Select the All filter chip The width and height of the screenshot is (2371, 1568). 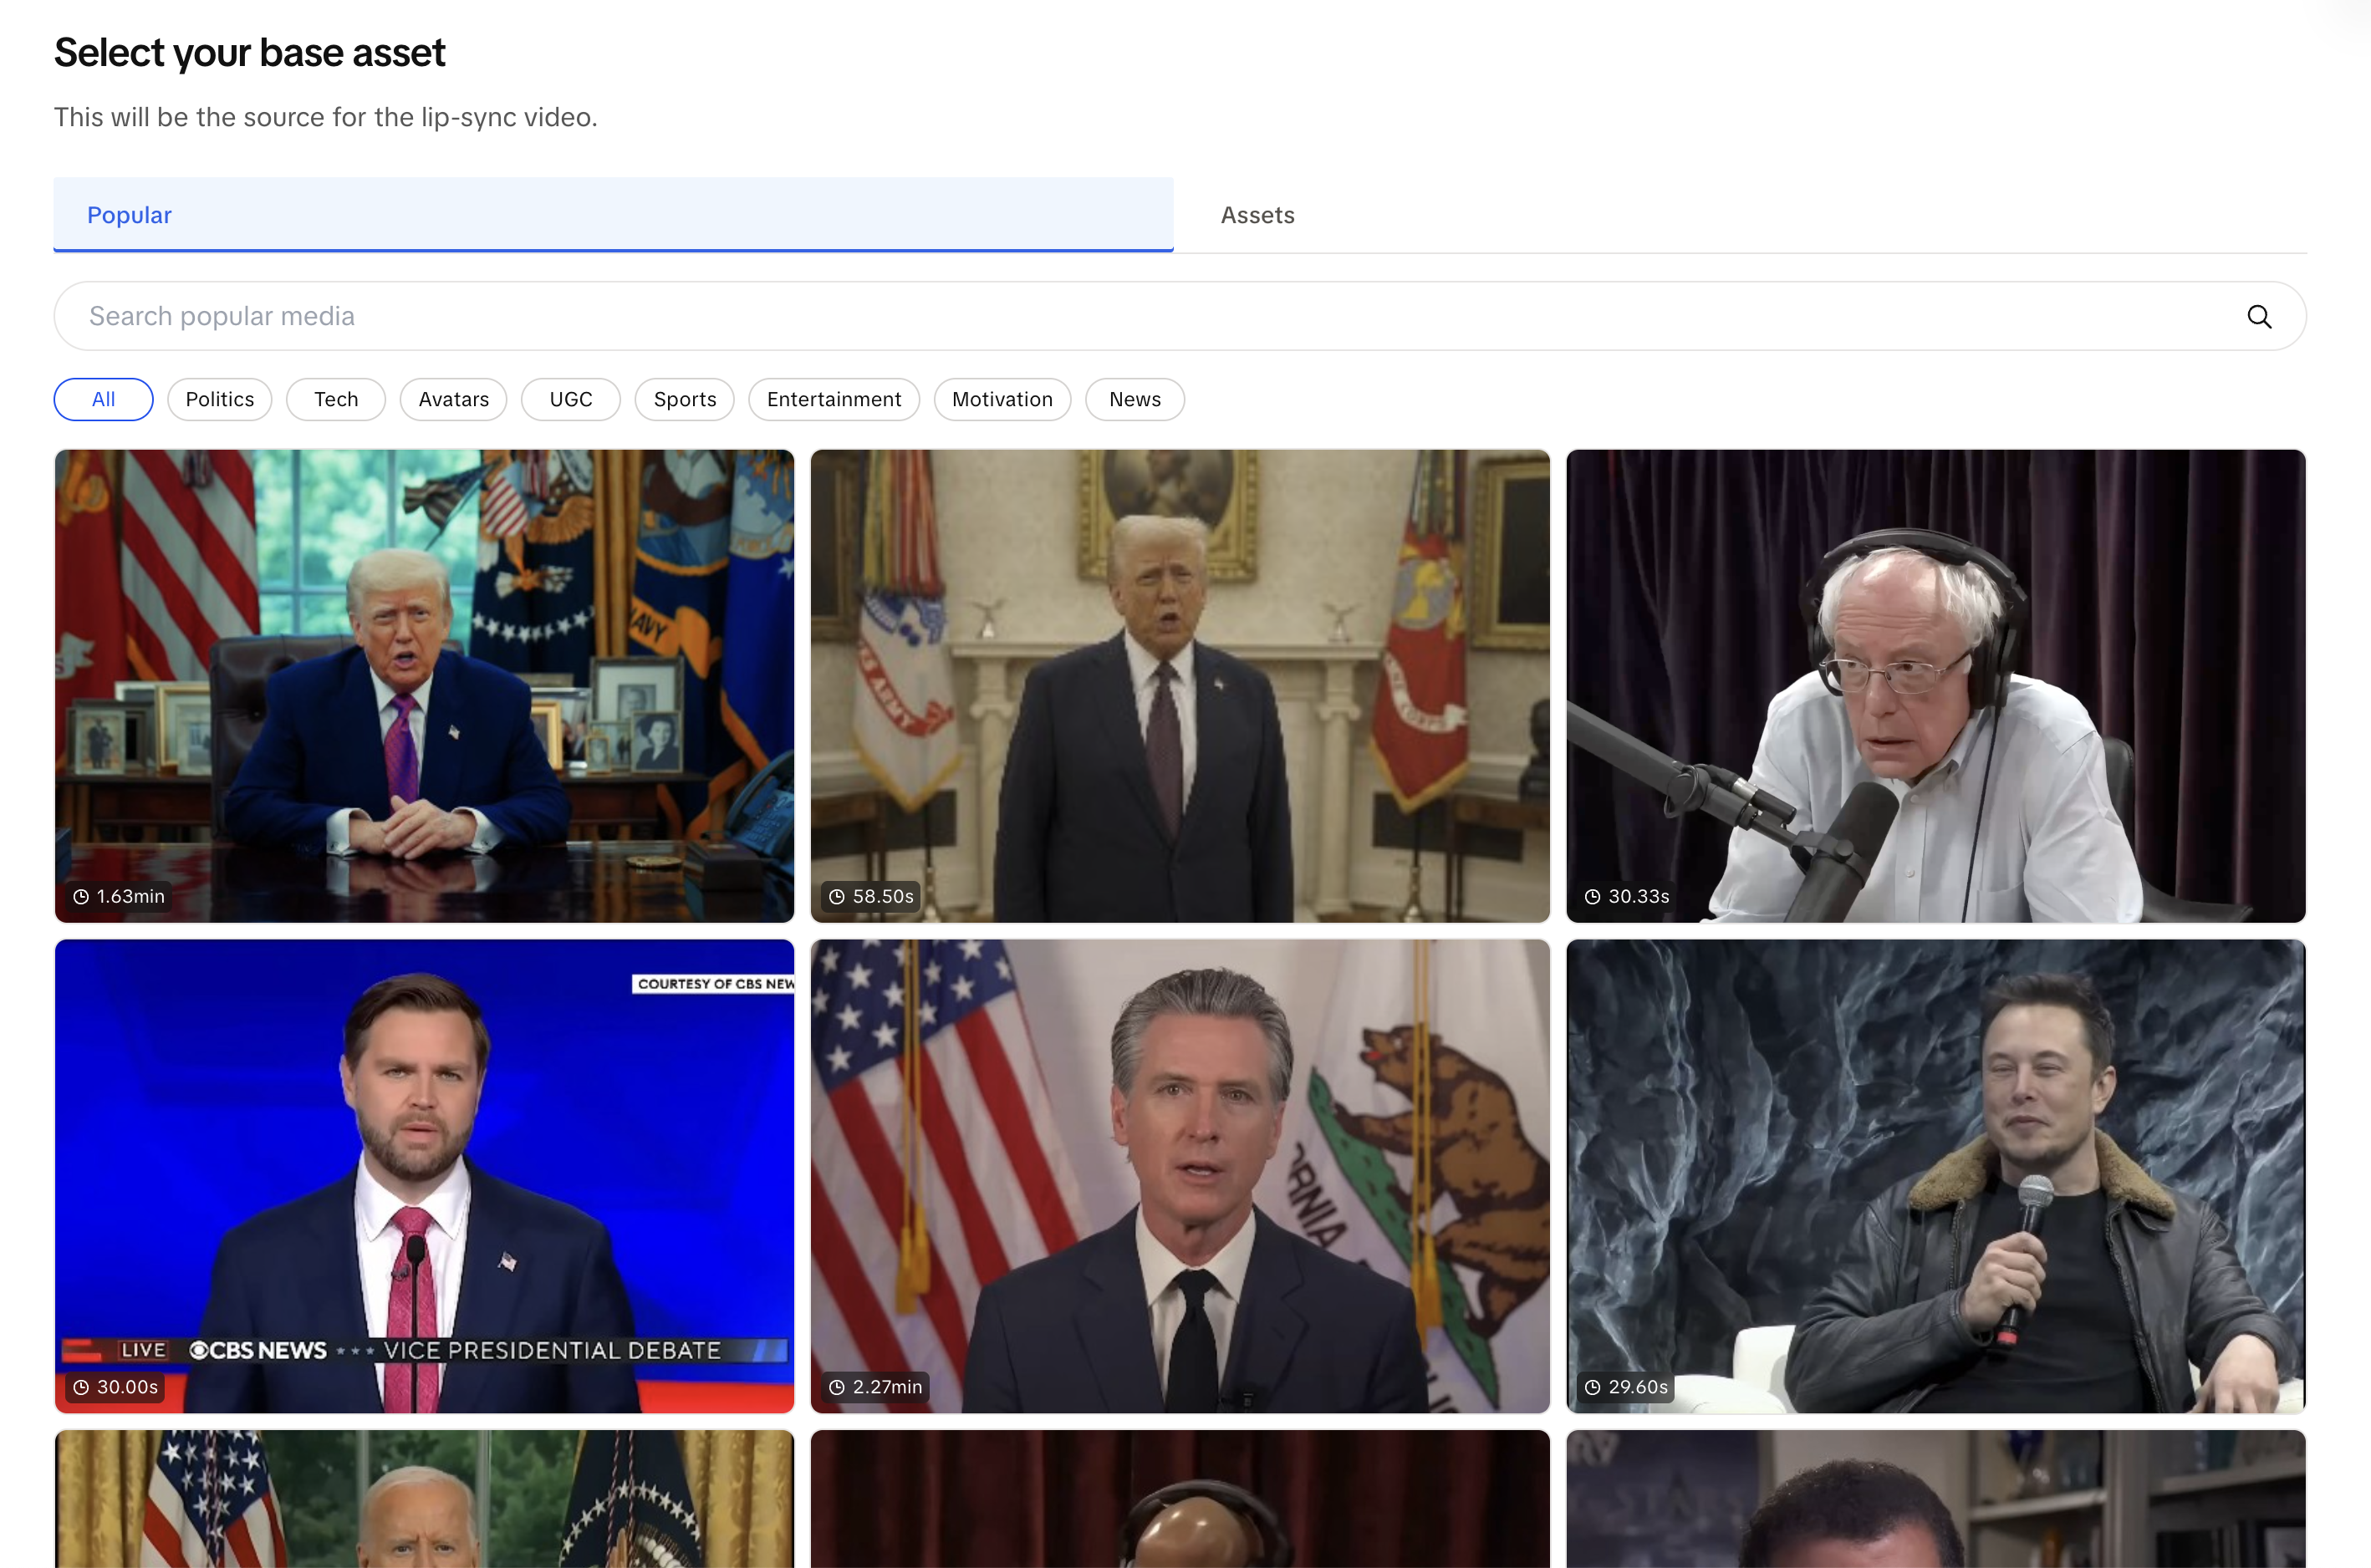pos(103,400)
